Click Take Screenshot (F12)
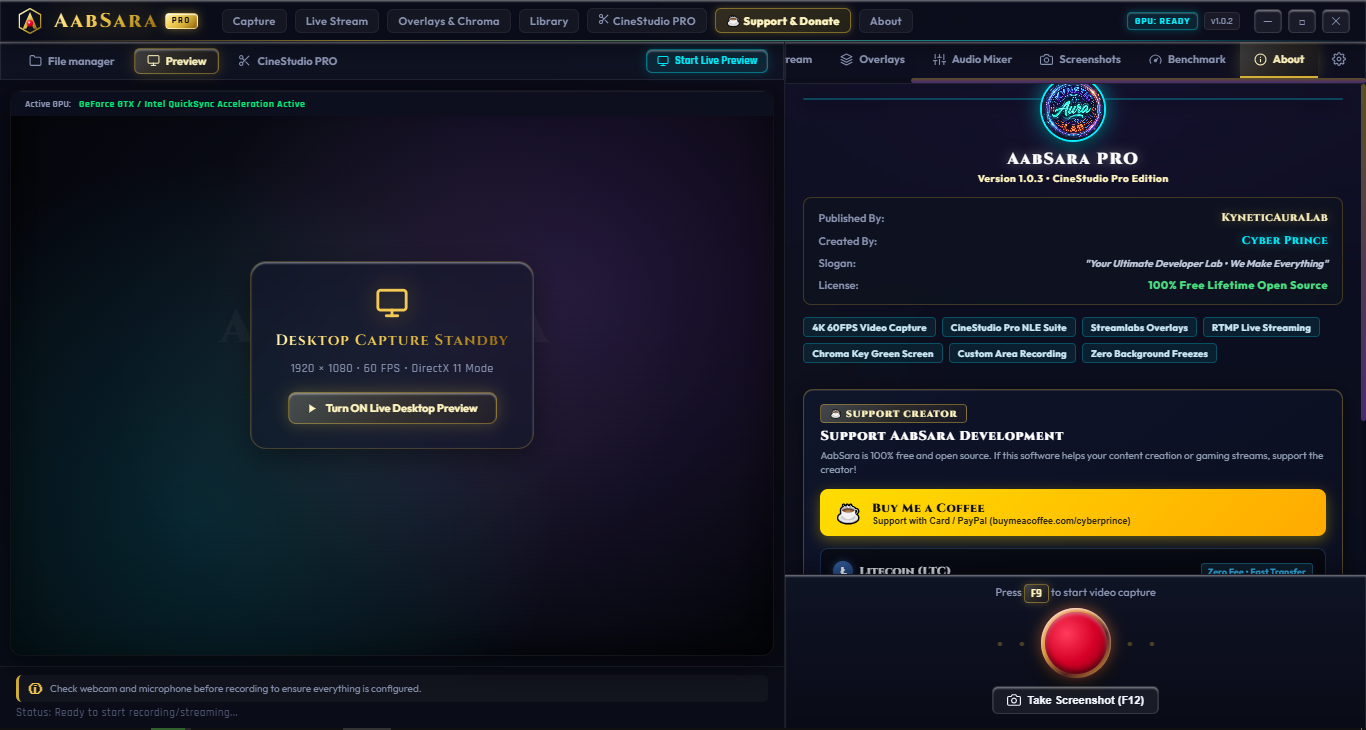This screenshot has height=730, width=1366. tap(1075, 700)
